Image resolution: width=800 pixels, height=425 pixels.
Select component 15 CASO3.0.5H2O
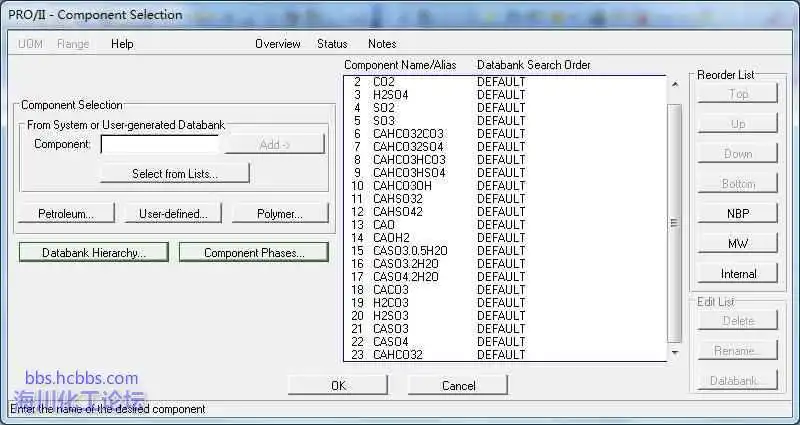(505, 251)
